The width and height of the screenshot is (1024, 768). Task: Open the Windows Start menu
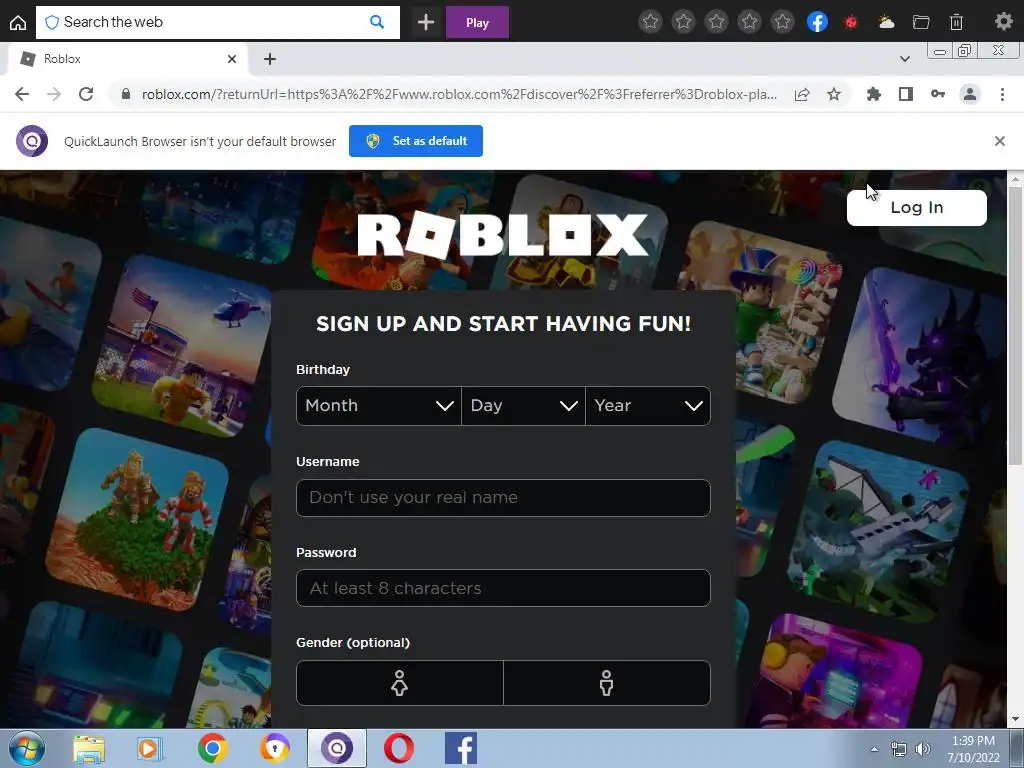tap(27, 748)
